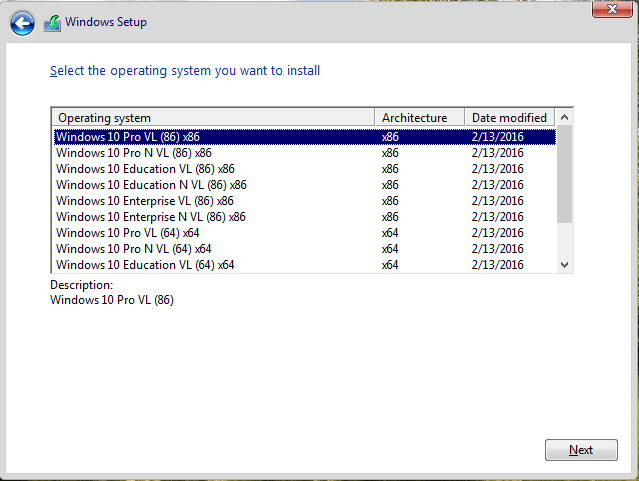The width and height of the screenshot is (639, 481).
Task: Click the Windows Setup title icon
Action: (52, 23)
